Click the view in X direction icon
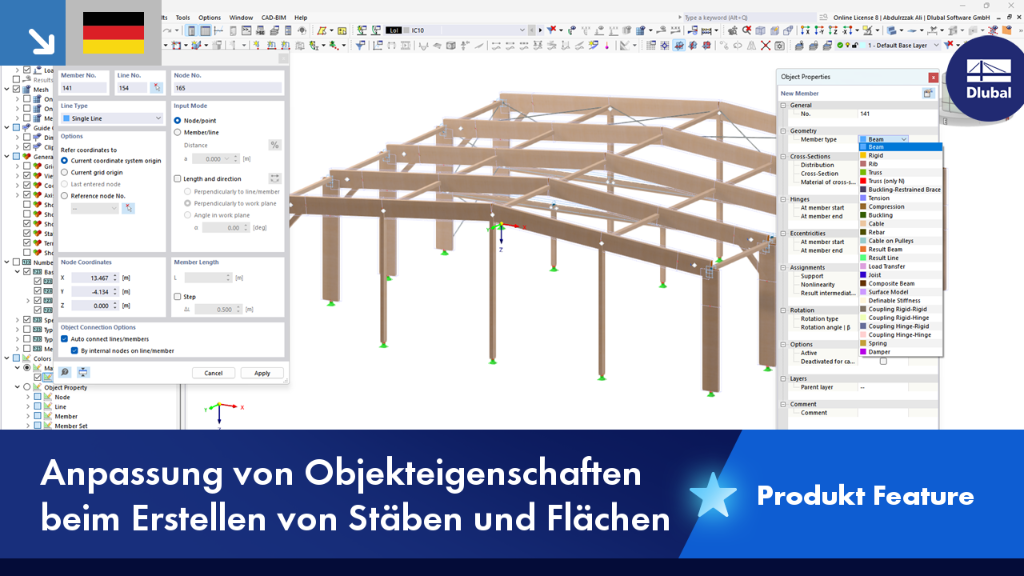 (x=805, y=31)
